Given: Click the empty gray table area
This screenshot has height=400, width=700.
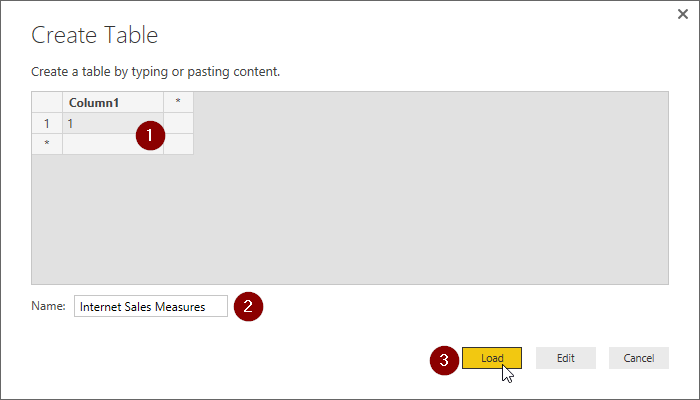Looking at the screenshot, I should point(400,200).
